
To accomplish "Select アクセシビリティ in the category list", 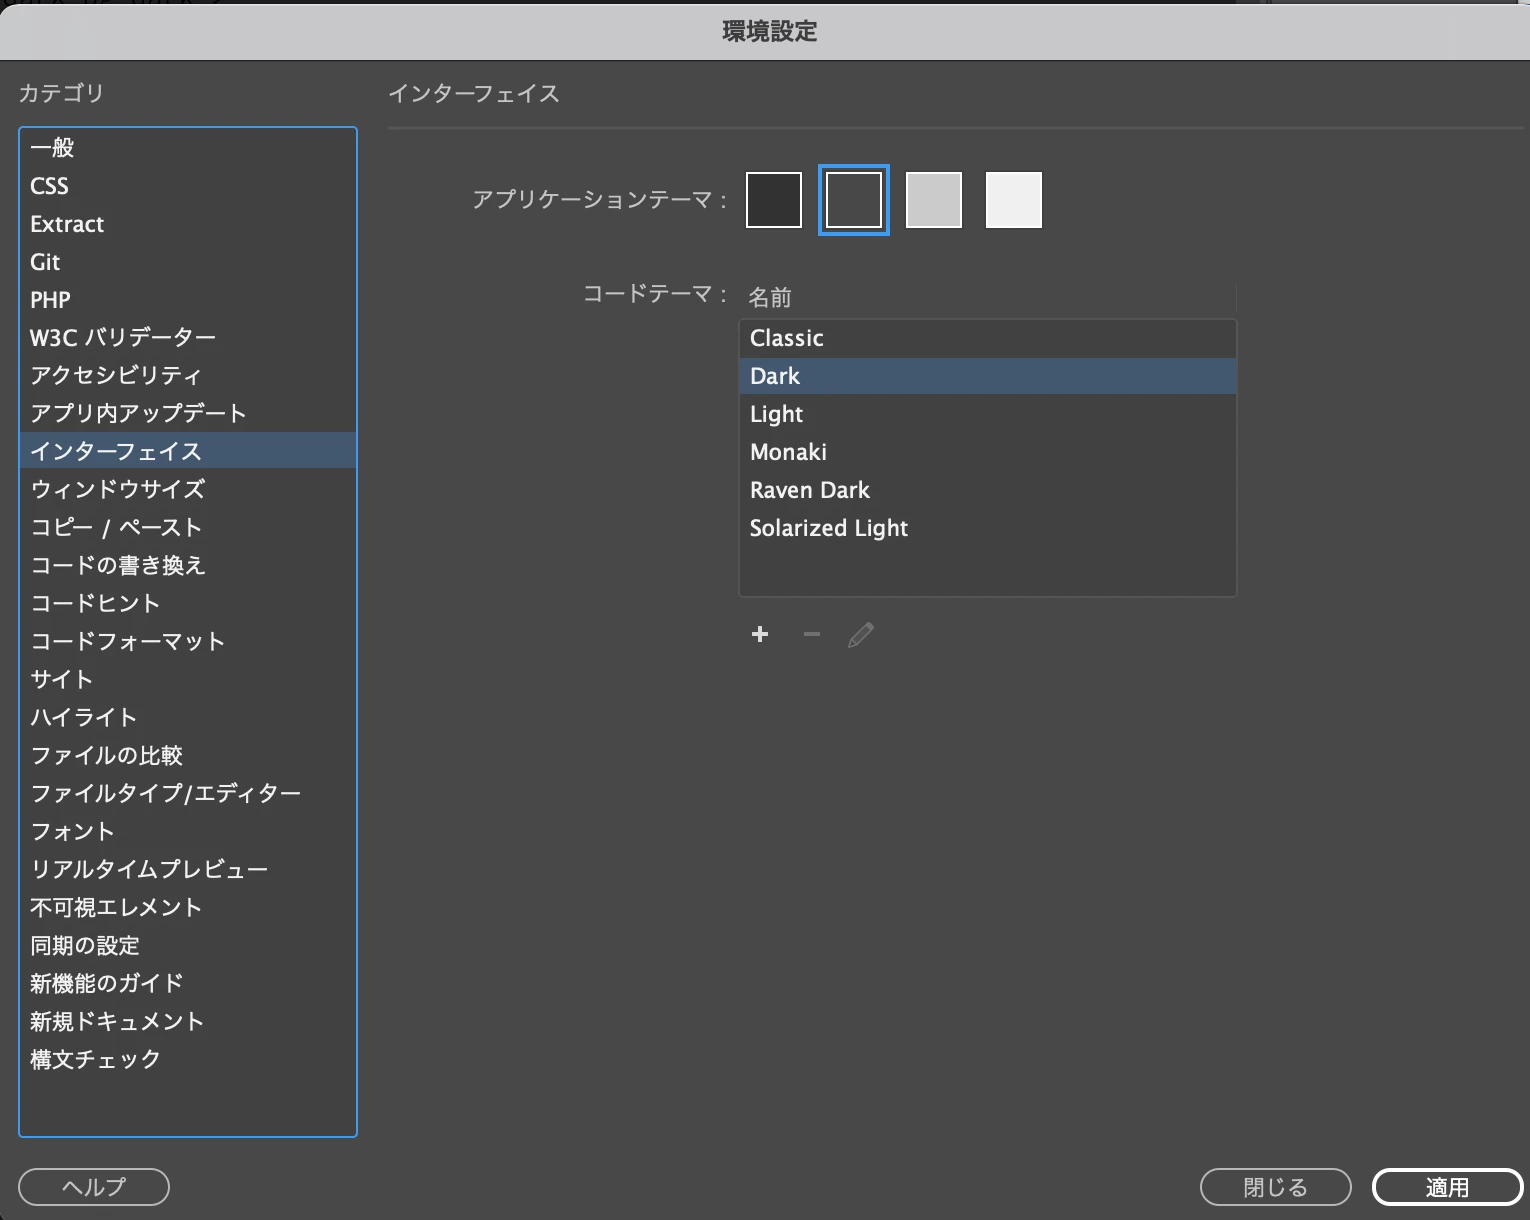I will [x=188, y=375].
